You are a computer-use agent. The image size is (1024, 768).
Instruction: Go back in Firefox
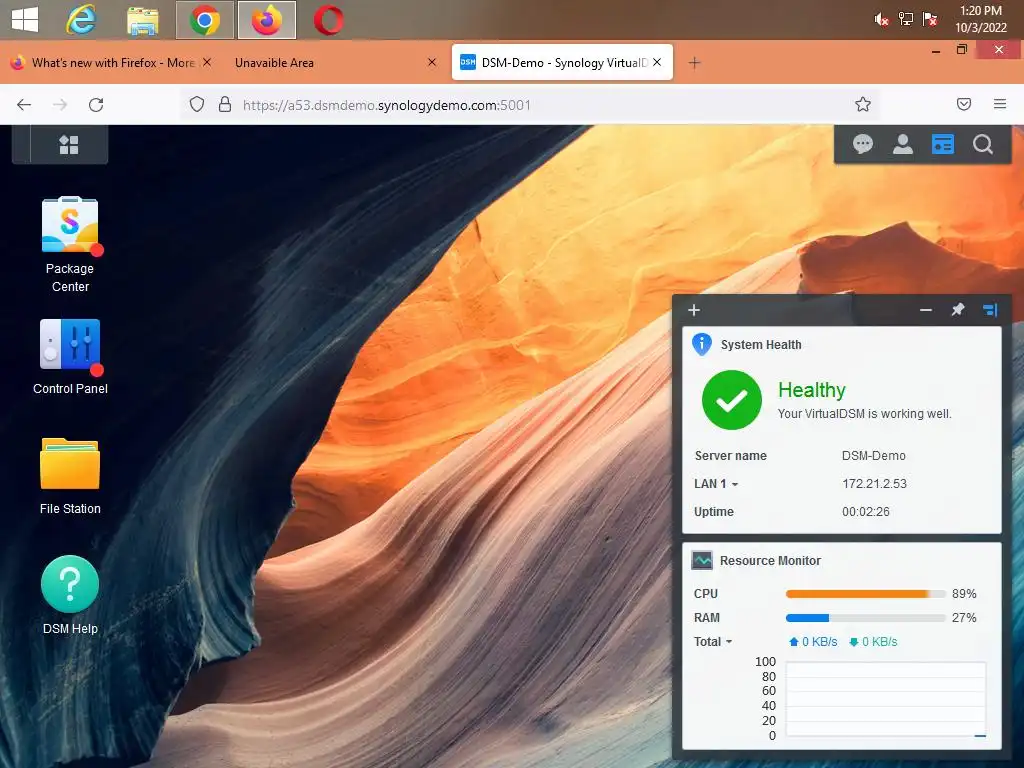click(24, 104)
